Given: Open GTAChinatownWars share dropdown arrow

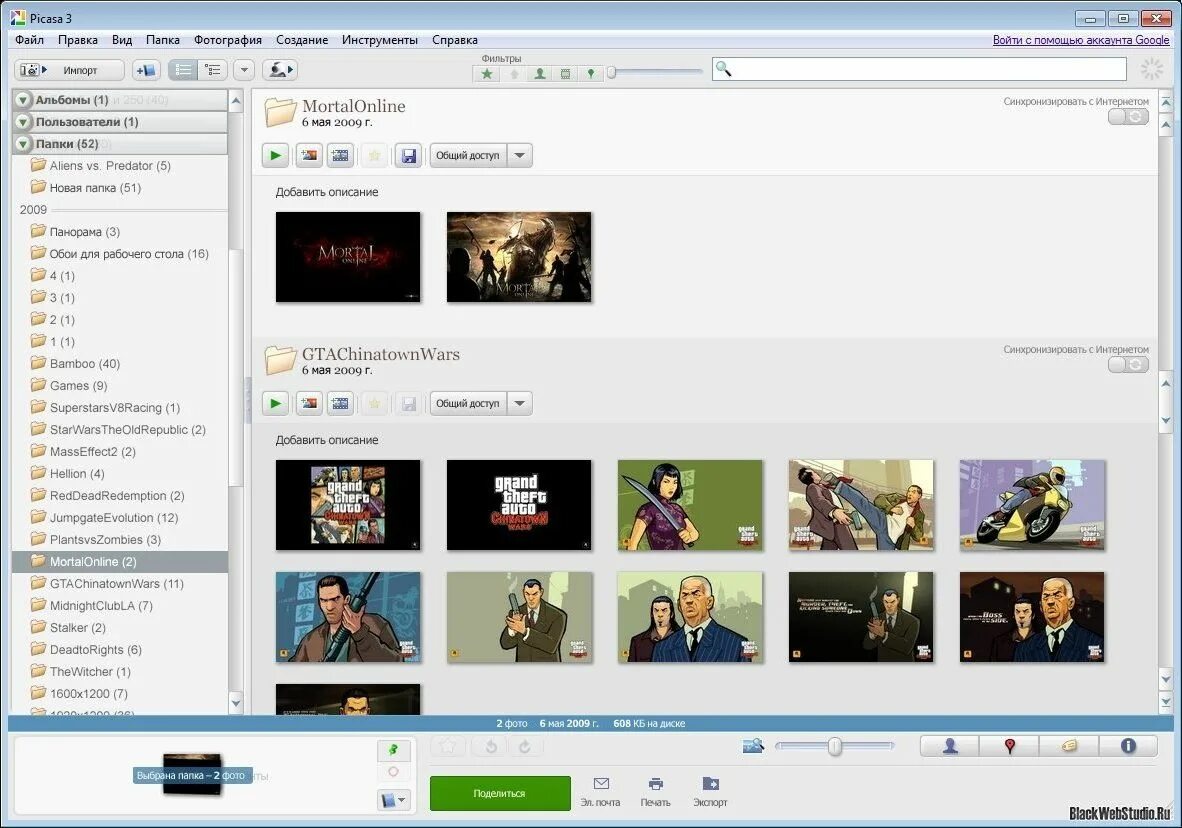Looking at the screenshot, I should (x=519, y=403).
